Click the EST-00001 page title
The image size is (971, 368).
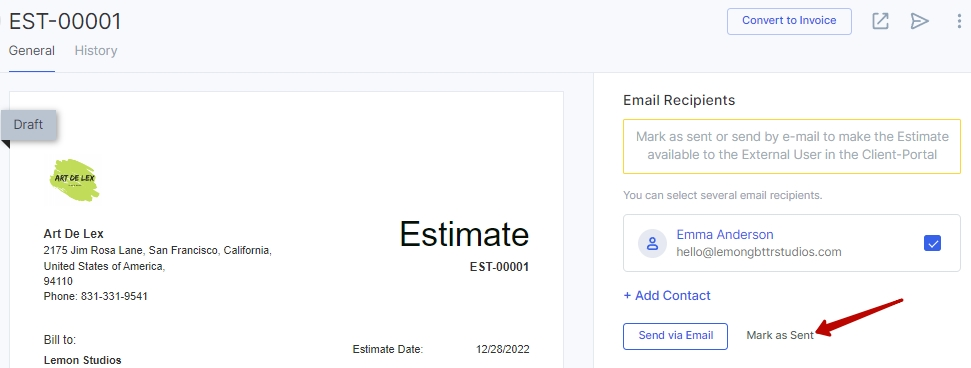pyautogui.click(x=65, y=22)
